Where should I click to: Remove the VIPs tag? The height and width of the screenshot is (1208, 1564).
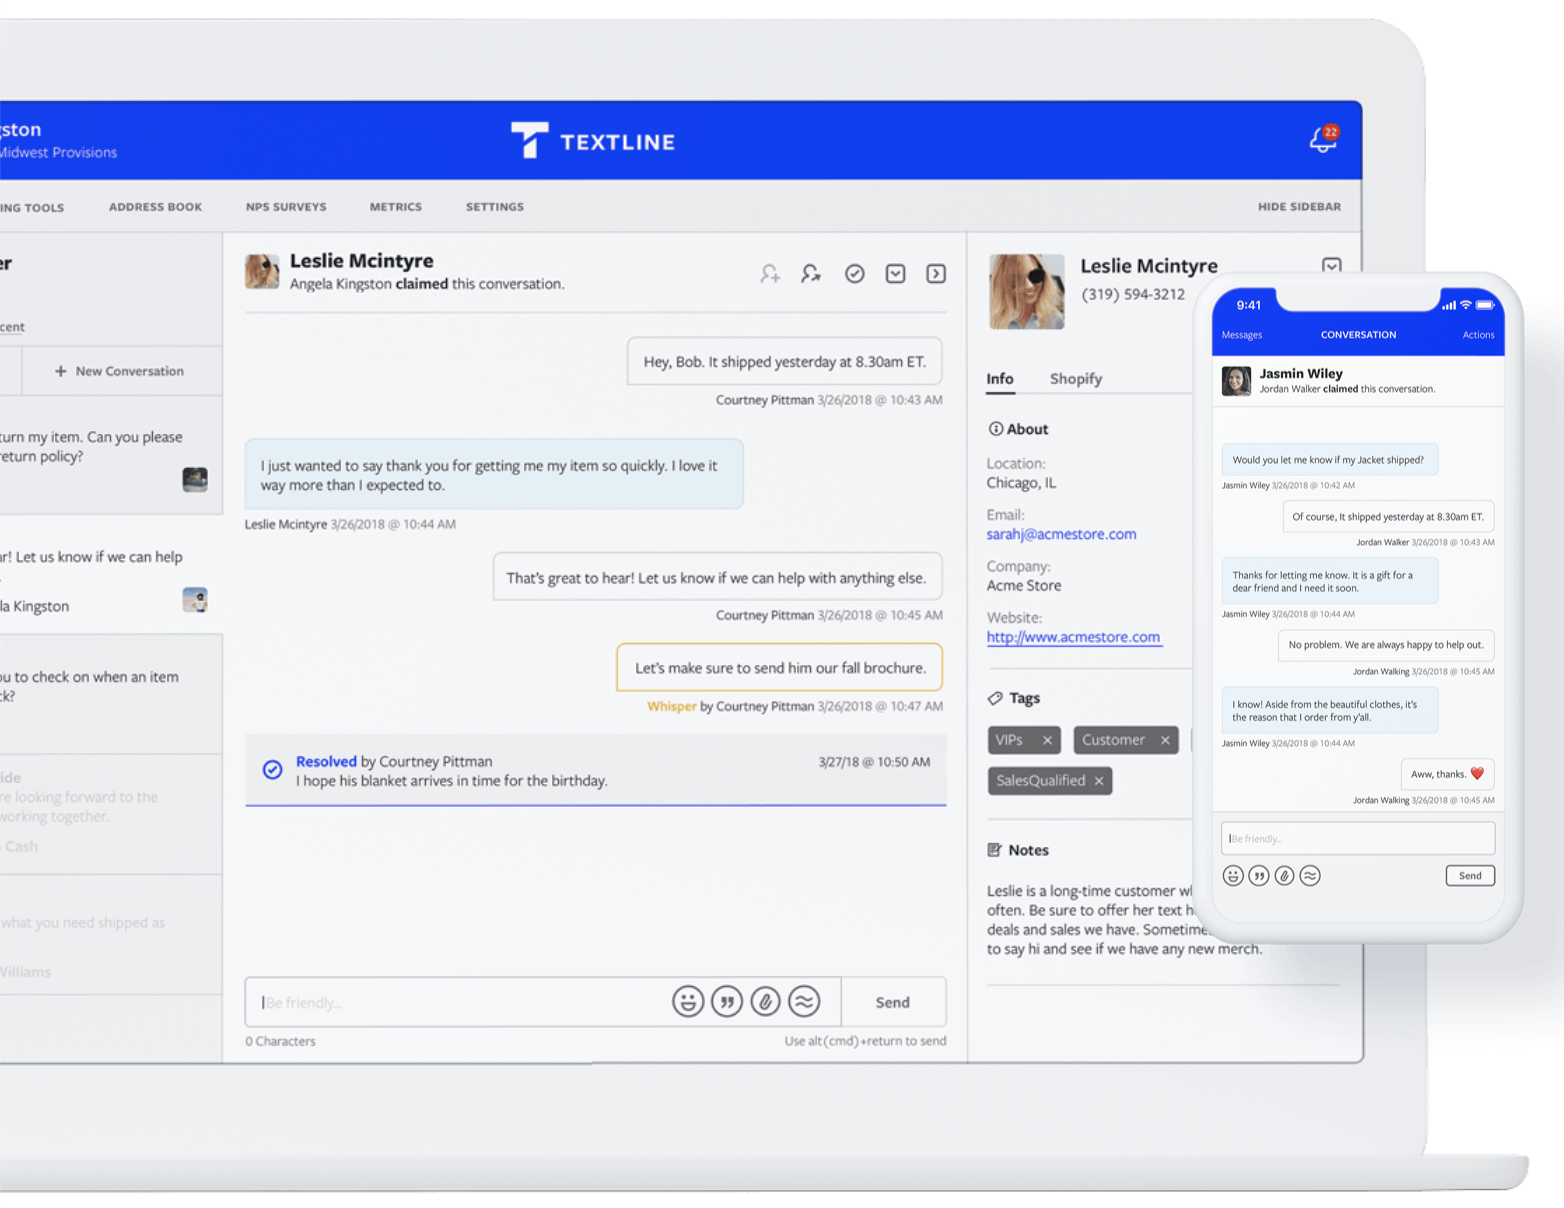(x=1047, y=740)
